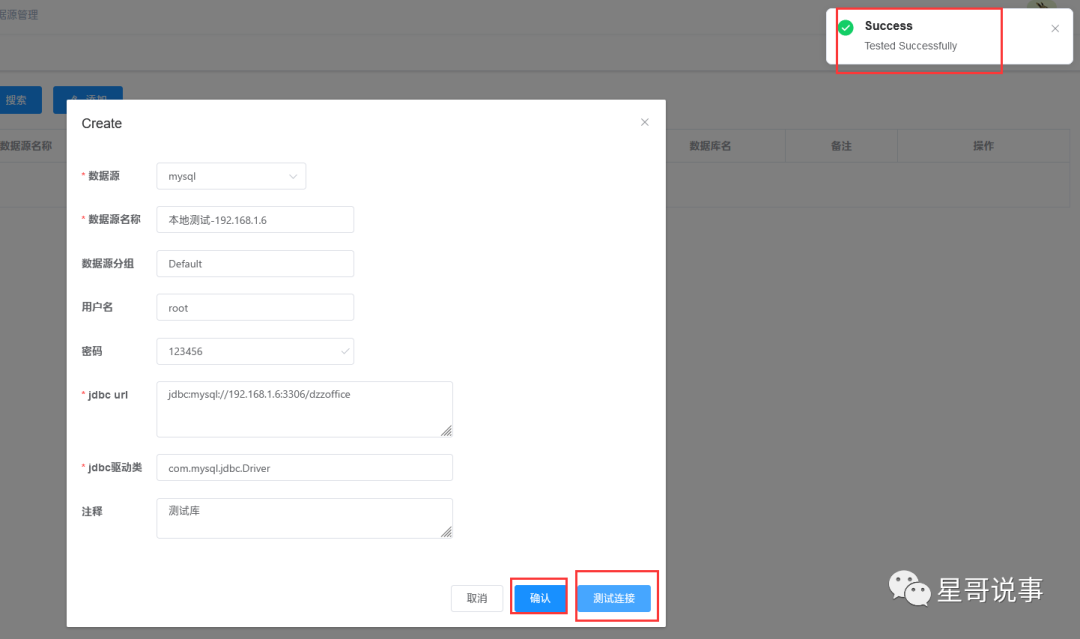Click the arrow icon inside the 密码 field
Screen dimensions: 1080x639
pos(345,351)
